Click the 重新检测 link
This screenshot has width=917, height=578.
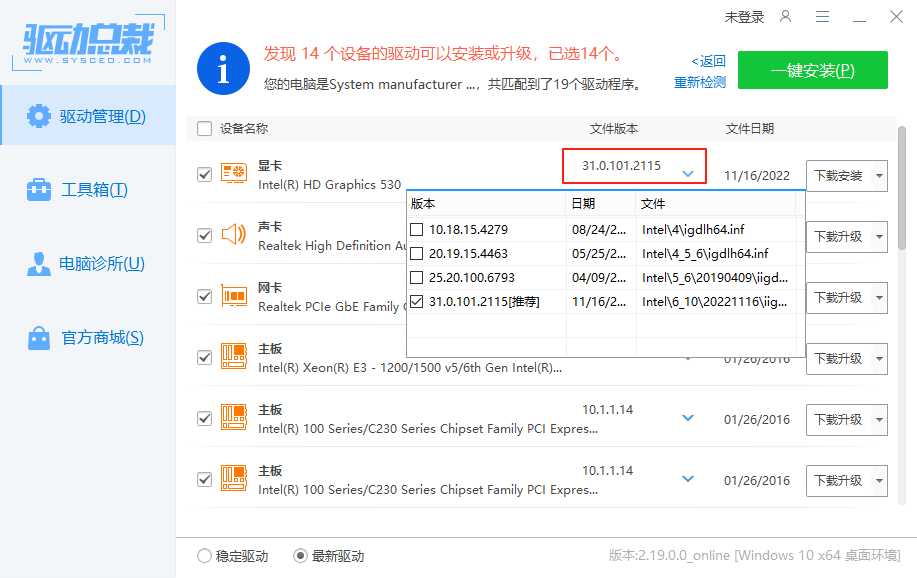pyautogui.click(x=699, y=82)
